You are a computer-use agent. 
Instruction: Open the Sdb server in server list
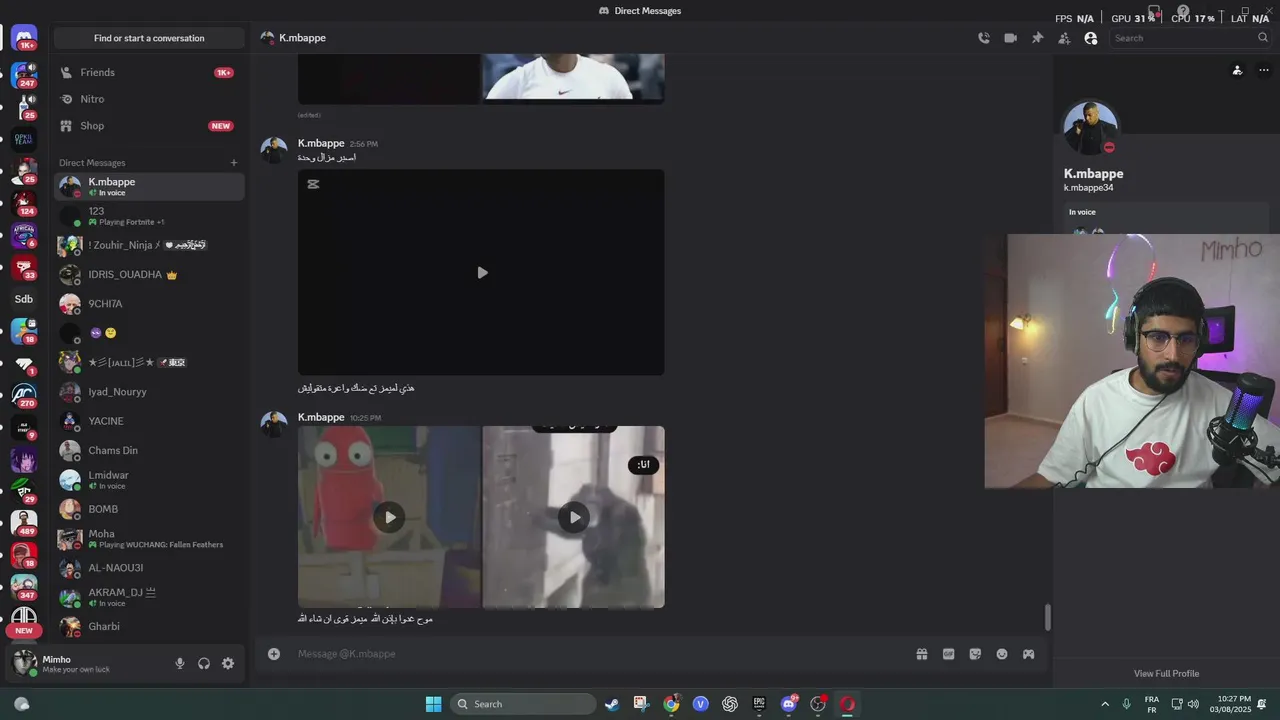[24, 299]
